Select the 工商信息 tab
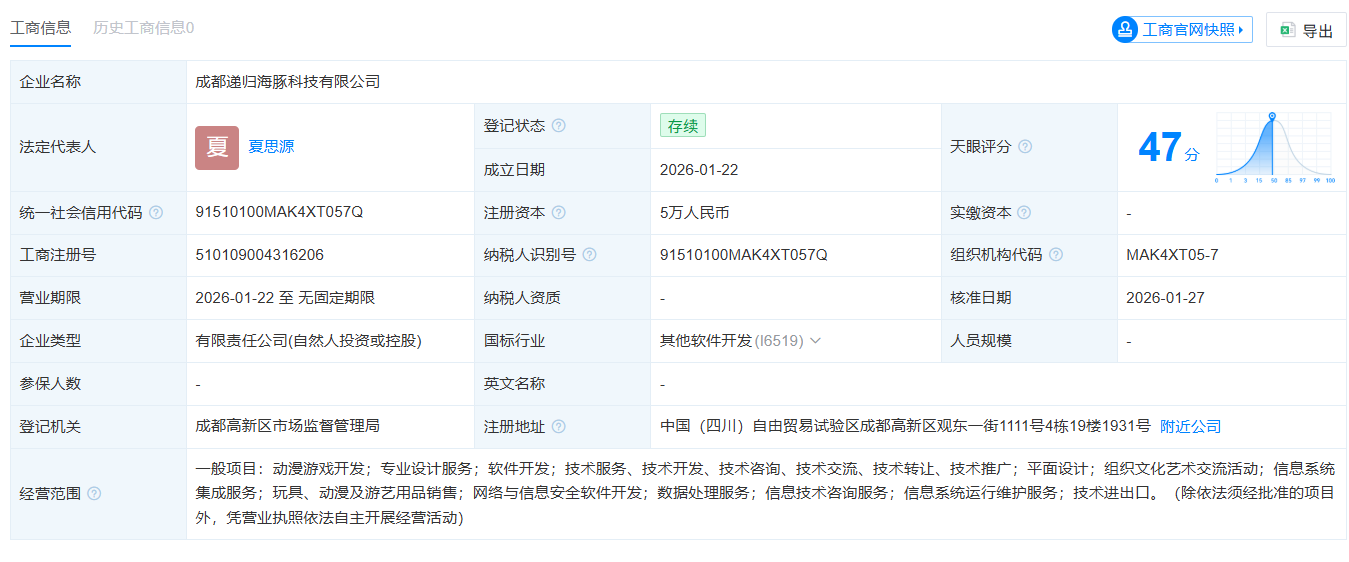The width and height of the screenshot is (1349, 562). (x=40, y=28)
